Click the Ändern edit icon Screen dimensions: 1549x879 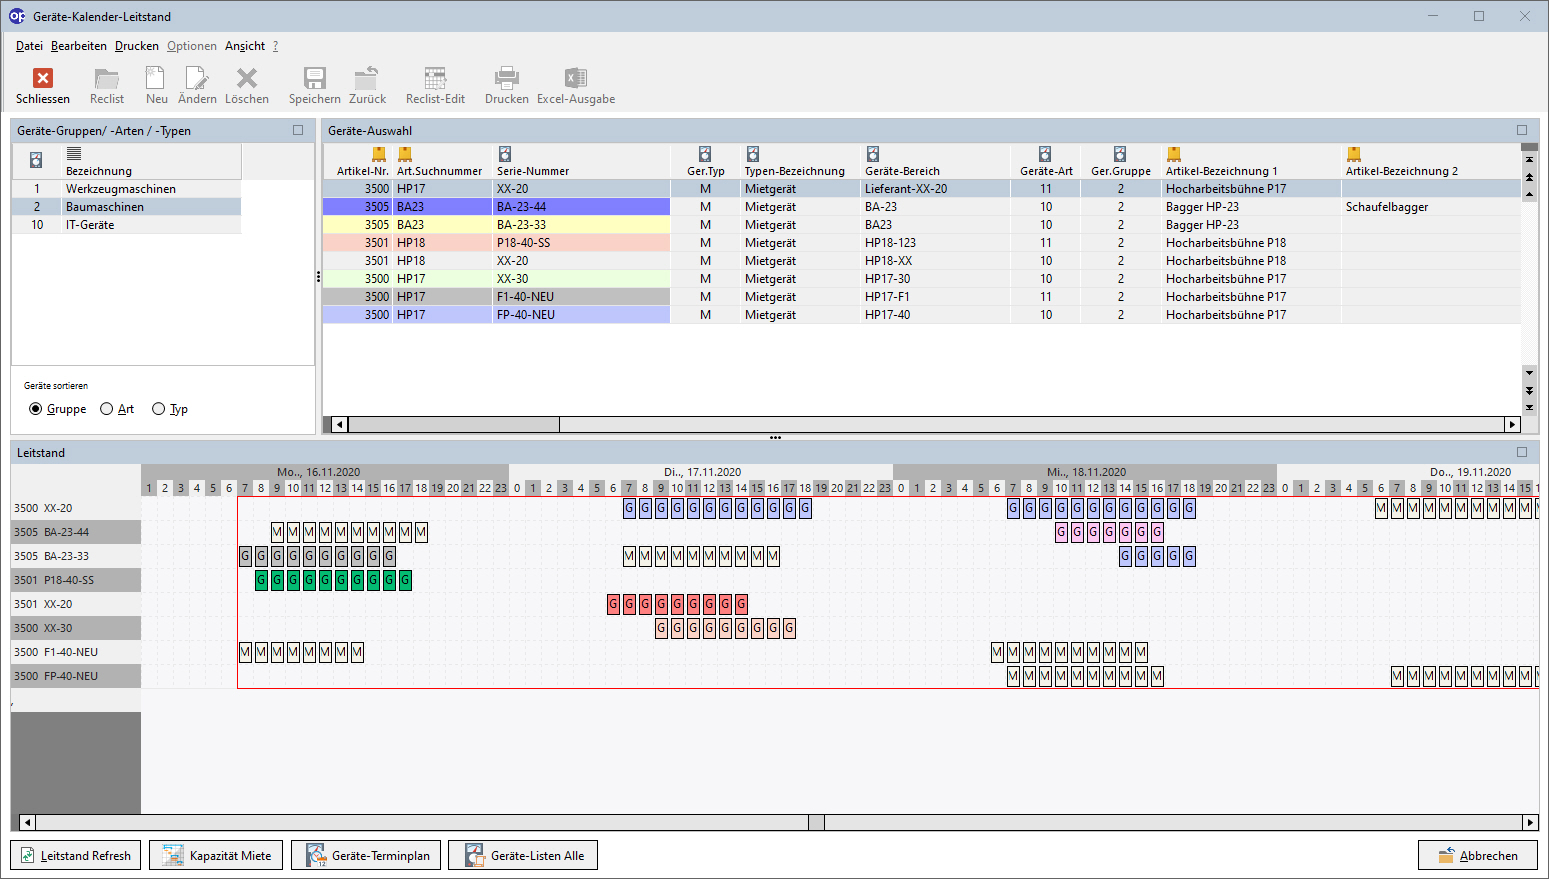click(x=197, y=78)
